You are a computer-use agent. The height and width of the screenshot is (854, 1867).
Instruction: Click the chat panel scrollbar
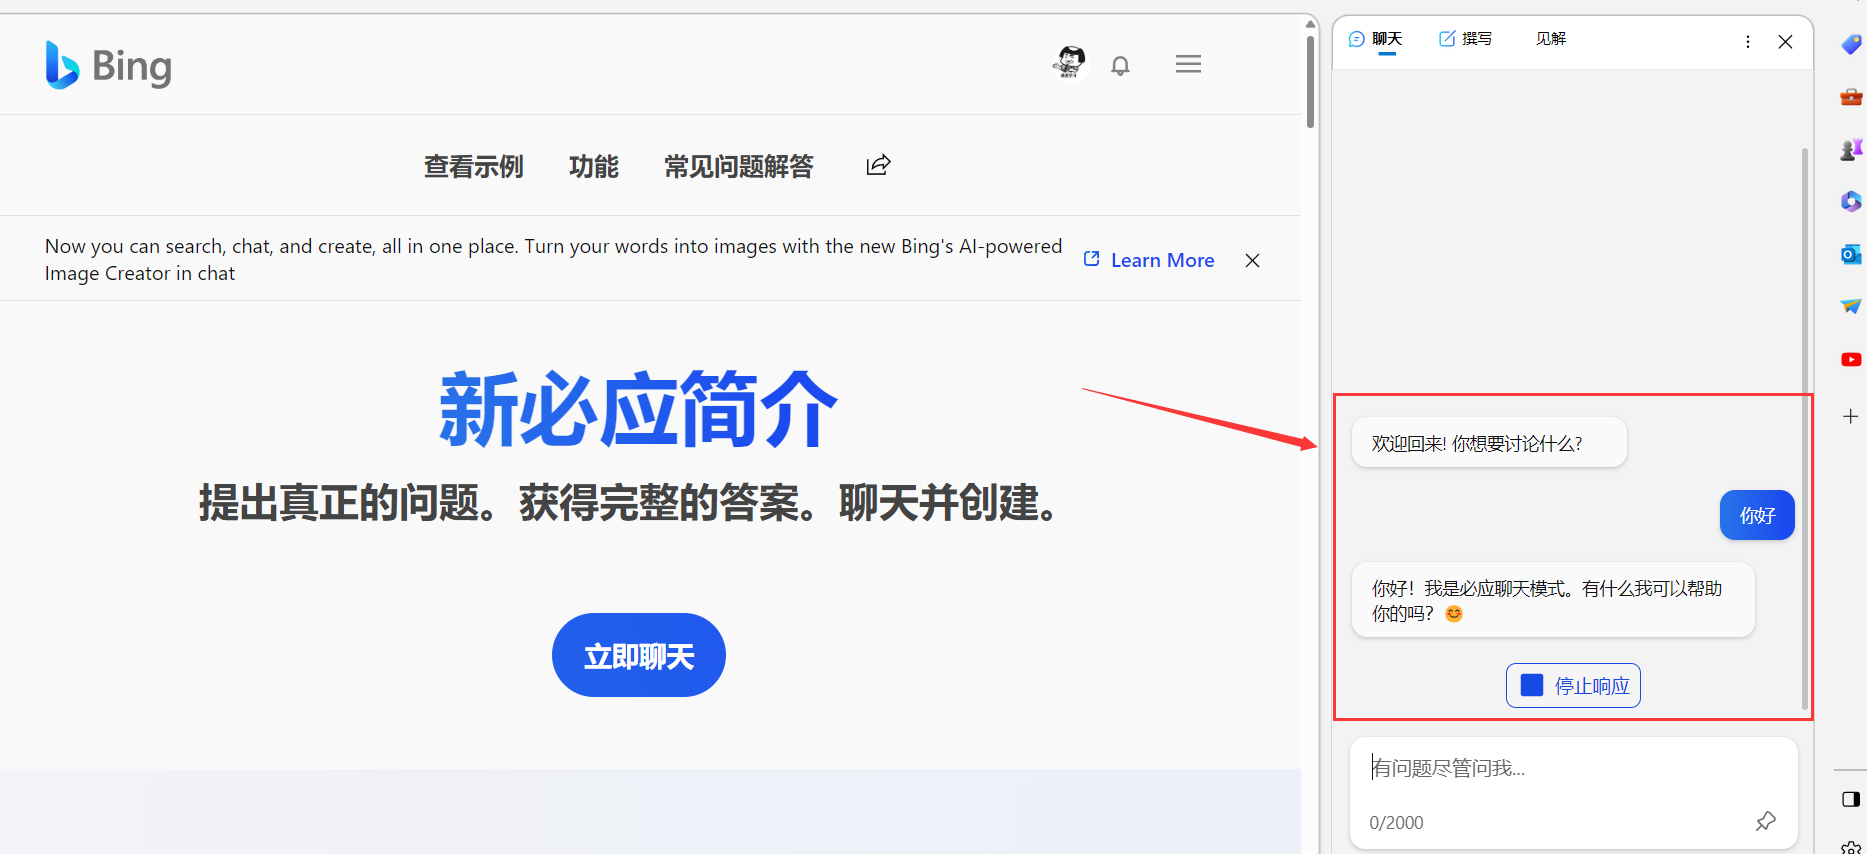(x=1804, y=428)
